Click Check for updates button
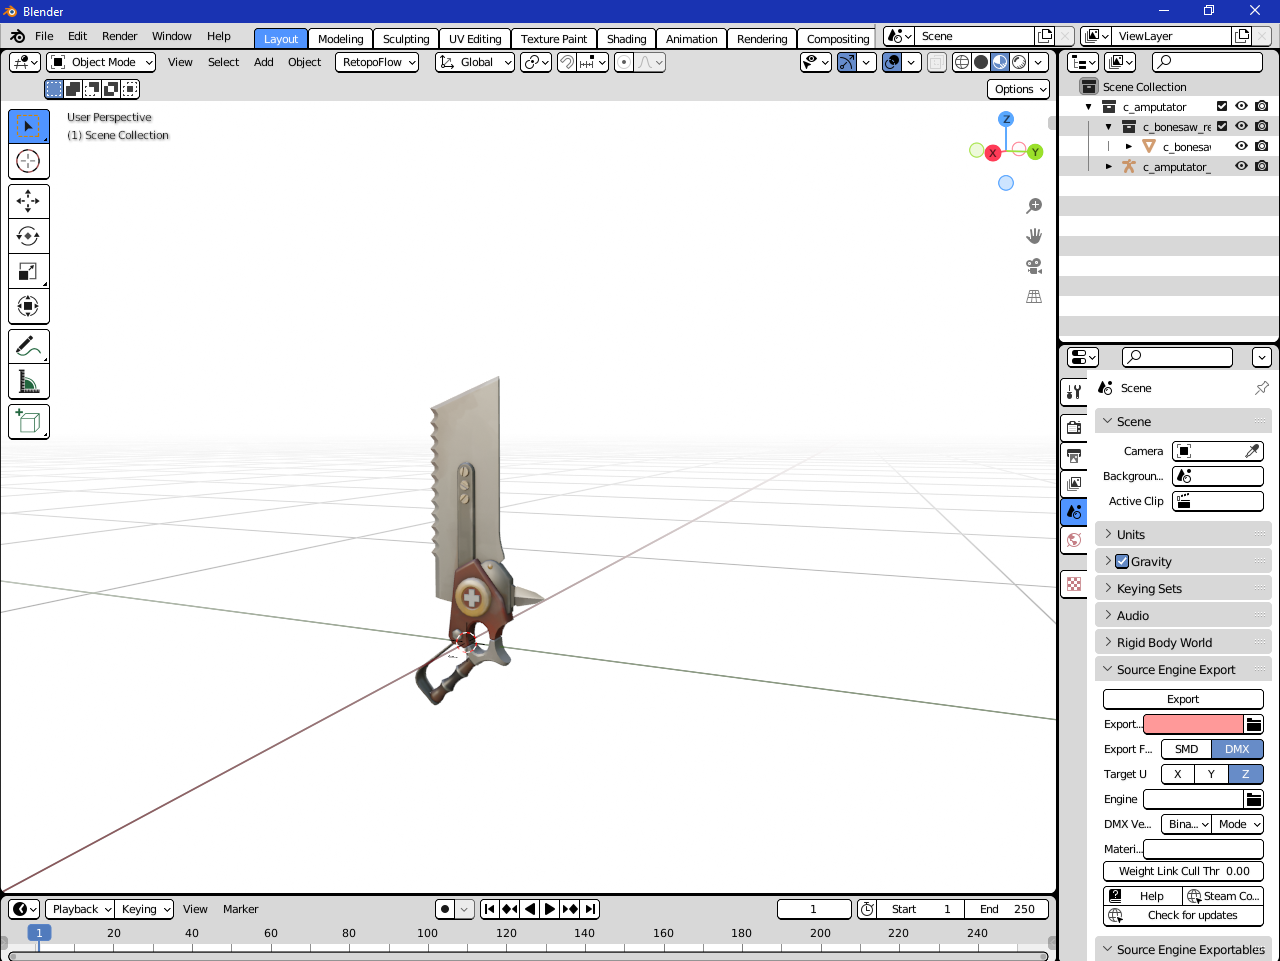Viewport: 1280px width, 961px height. tap(1183, 915)
